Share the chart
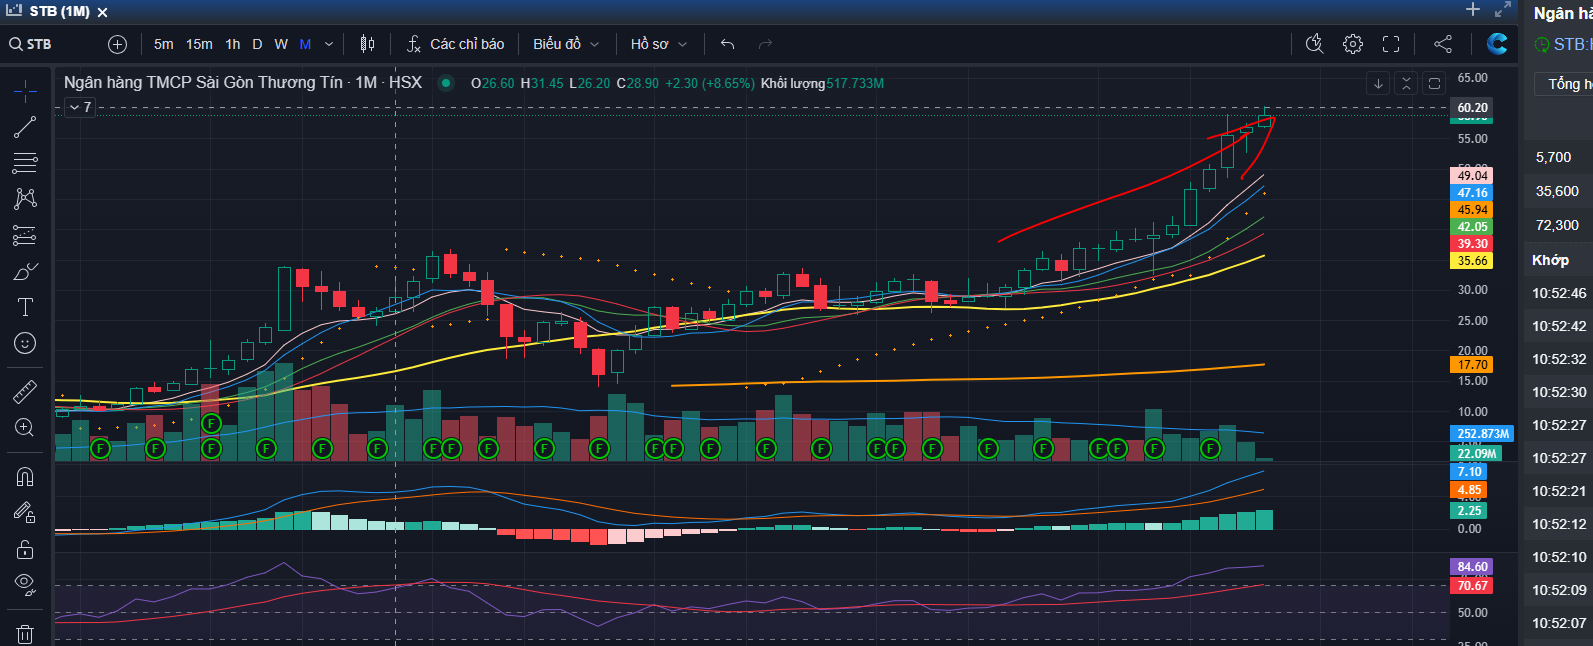The height and width of the screenshot is (646, 1593). tap(1443, 44)
